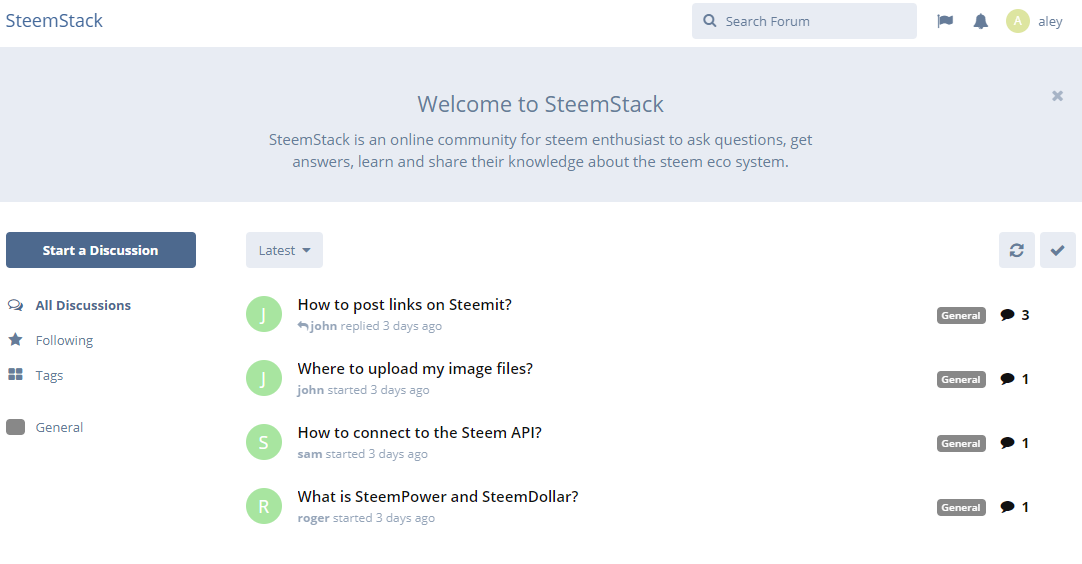This screenshot has height=564, width=1082.
Task: Click the General tag color swatch in sidebar
Action: click(15, 427)
